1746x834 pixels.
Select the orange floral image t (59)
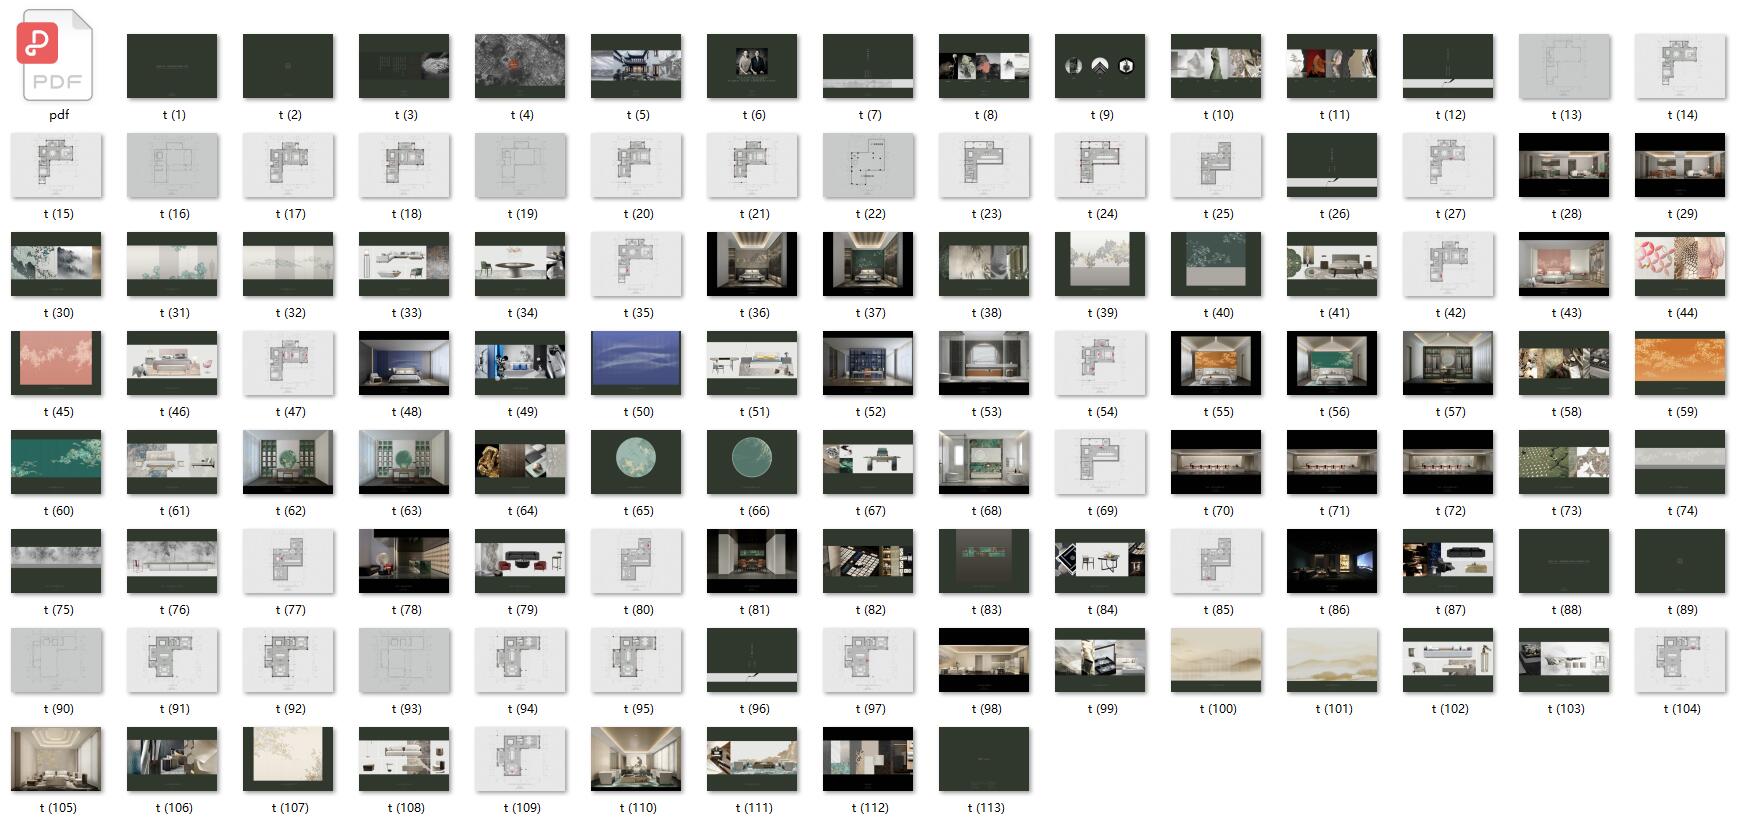point(1680,363)
